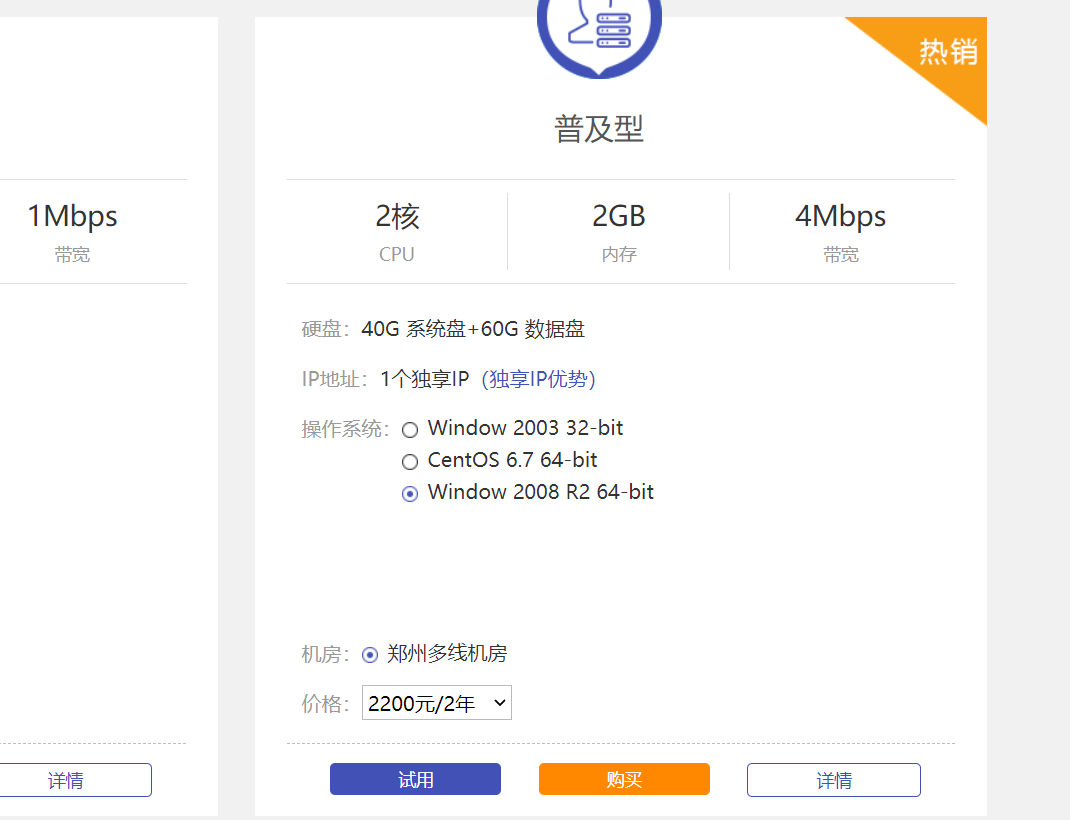
Task: Choose CentOS 6.7 64-bit operating system
Action: (x=410, y=462)
